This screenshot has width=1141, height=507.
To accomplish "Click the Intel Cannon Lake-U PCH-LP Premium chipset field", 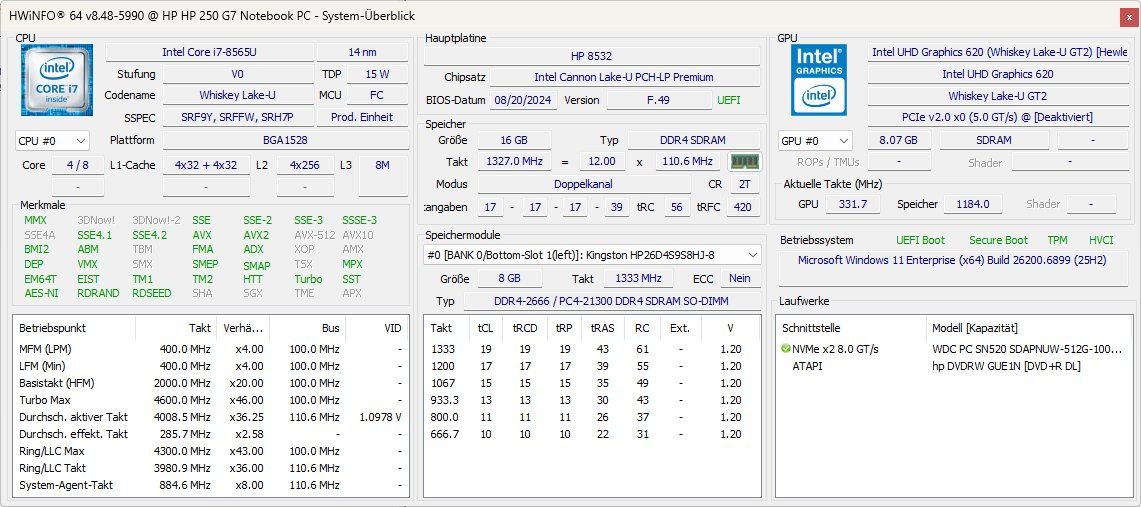I will (x=624, y=77).
